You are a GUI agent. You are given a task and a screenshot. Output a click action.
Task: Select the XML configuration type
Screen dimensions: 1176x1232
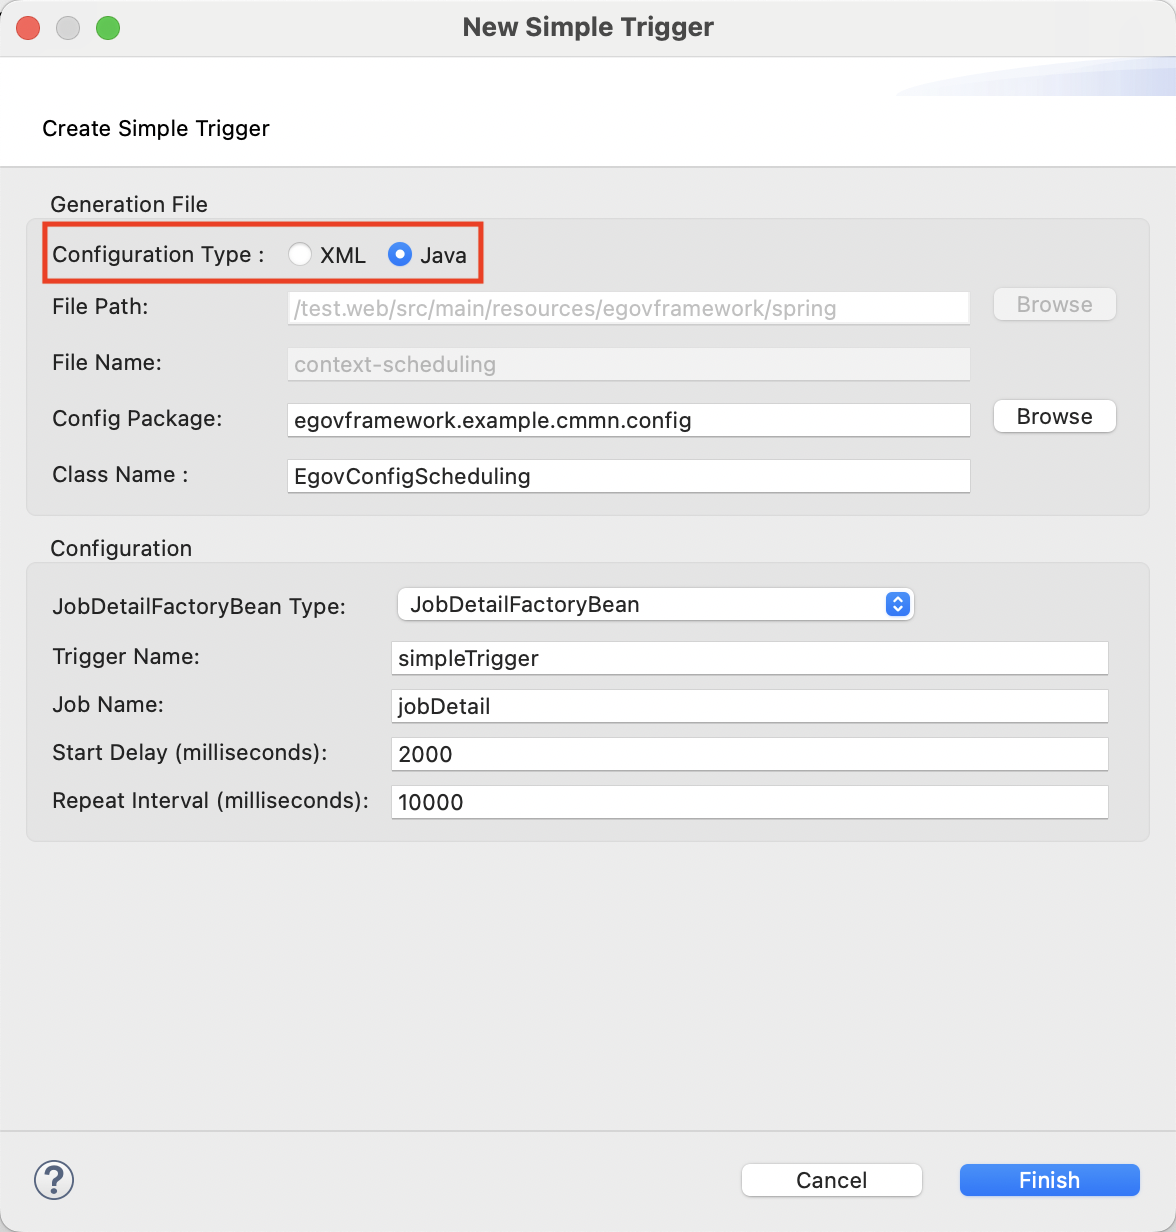[300, 255]
